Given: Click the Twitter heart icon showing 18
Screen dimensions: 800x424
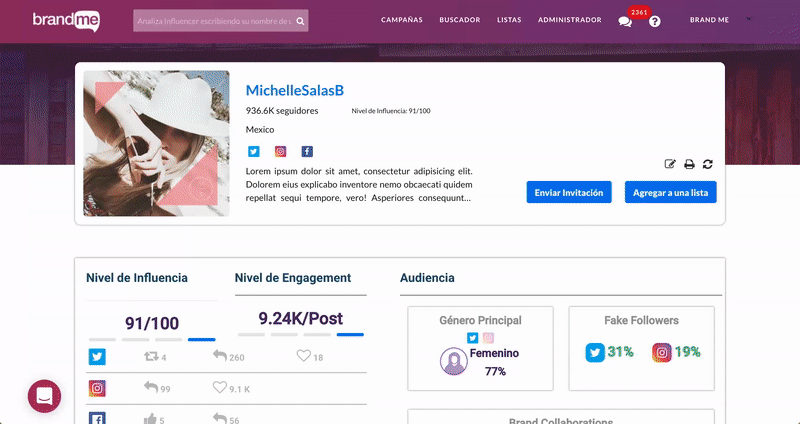Looking at the screenshot, I should 304,355.
